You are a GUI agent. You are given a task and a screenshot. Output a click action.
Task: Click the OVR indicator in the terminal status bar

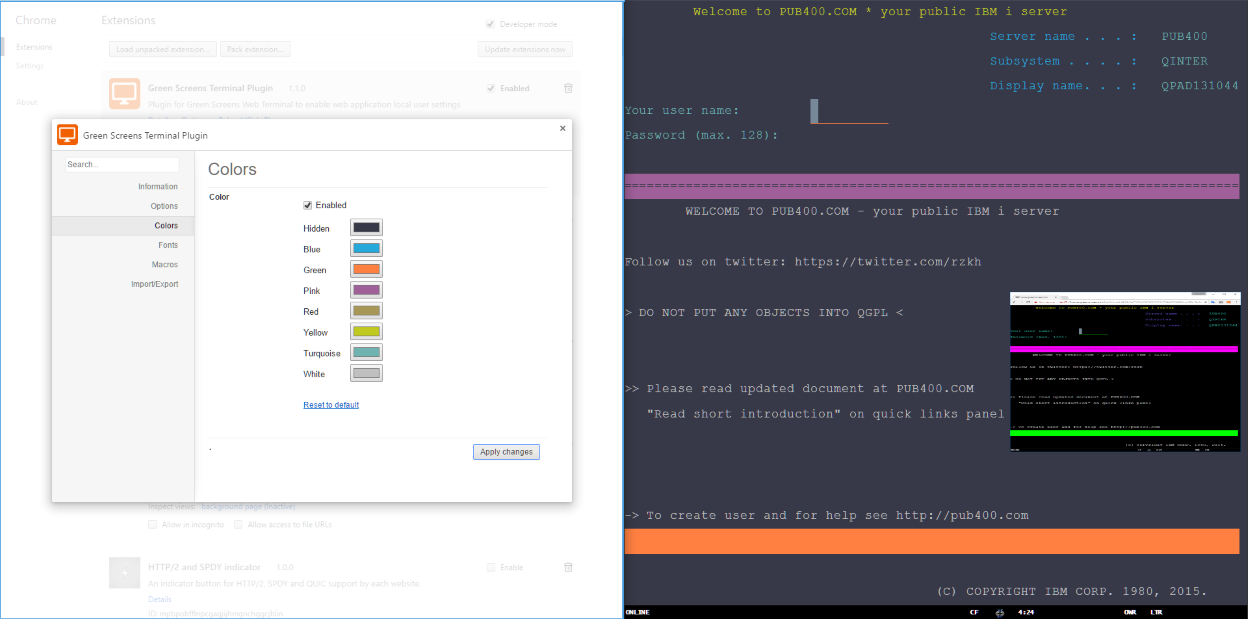(x=1128, y=612)
